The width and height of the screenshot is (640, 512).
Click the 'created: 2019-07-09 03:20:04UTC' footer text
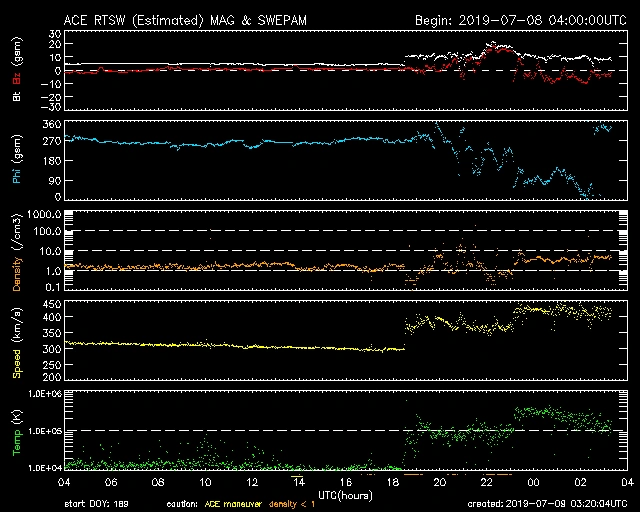point(547,504)
